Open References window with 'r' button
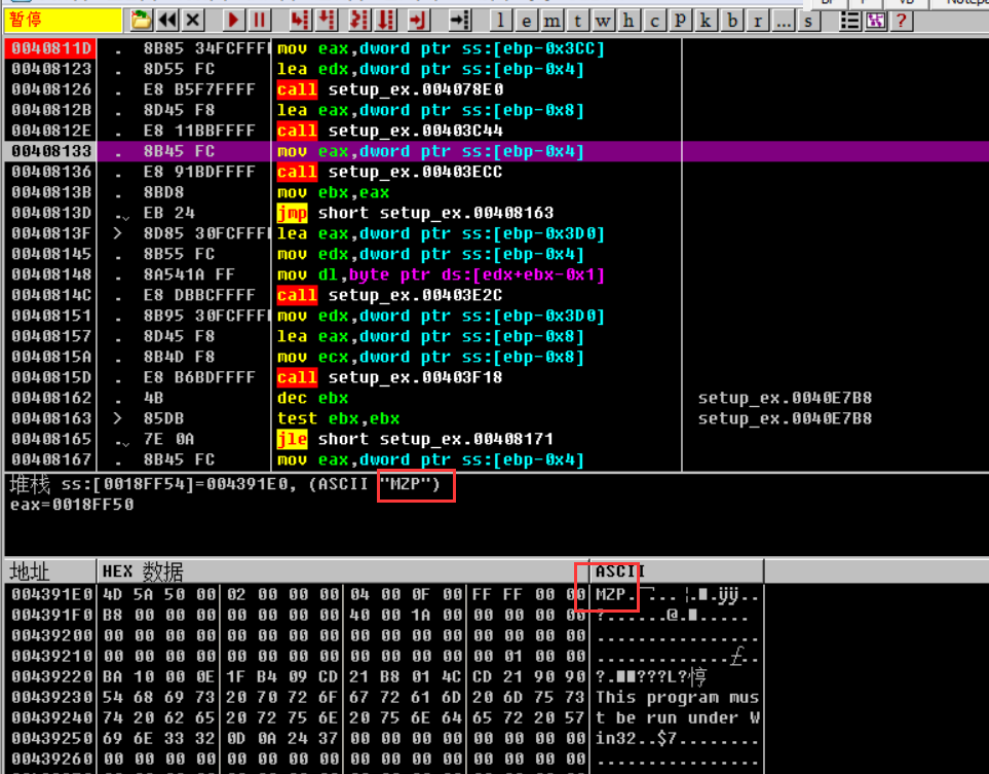The image size is (989, 774). click(x=758, y=21)
